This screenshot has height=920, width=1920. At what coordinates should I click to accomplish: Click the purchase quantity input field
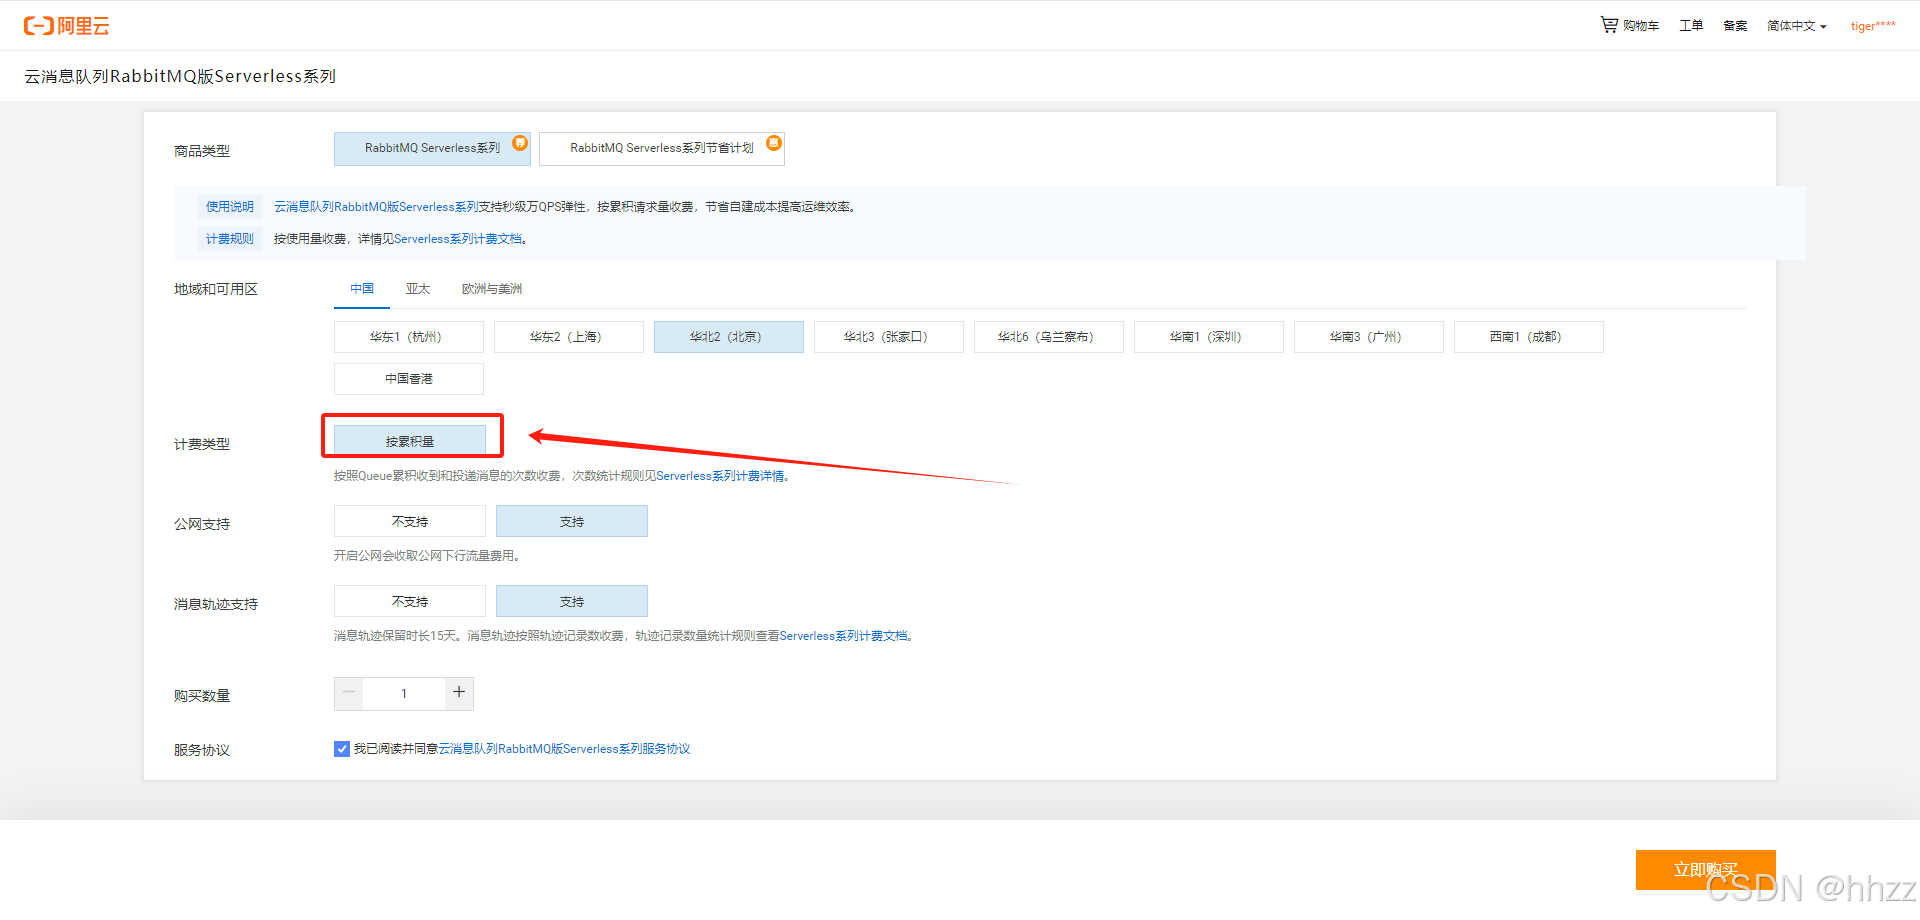click(x=404, y=693)
